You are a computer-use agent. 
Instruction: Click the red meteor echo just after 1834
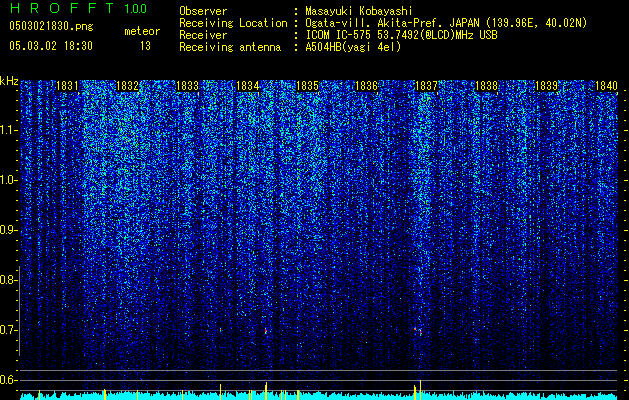pyautogui.click(x=266, y=331)
